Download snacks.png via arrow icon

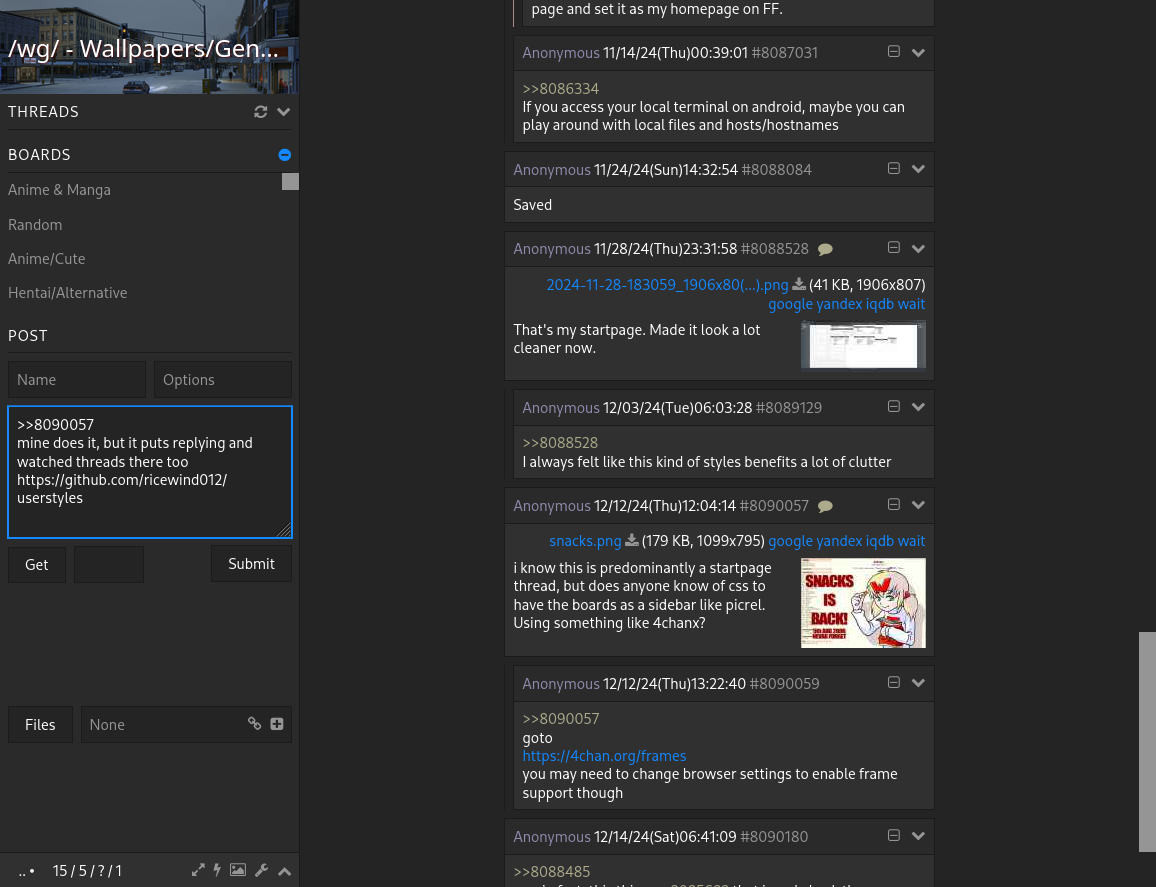[632, 540]
